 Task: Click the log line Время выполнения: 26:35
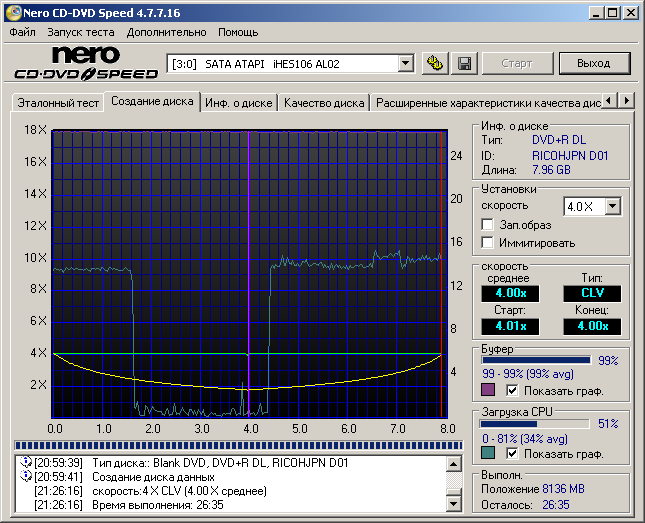click(158, 505)
